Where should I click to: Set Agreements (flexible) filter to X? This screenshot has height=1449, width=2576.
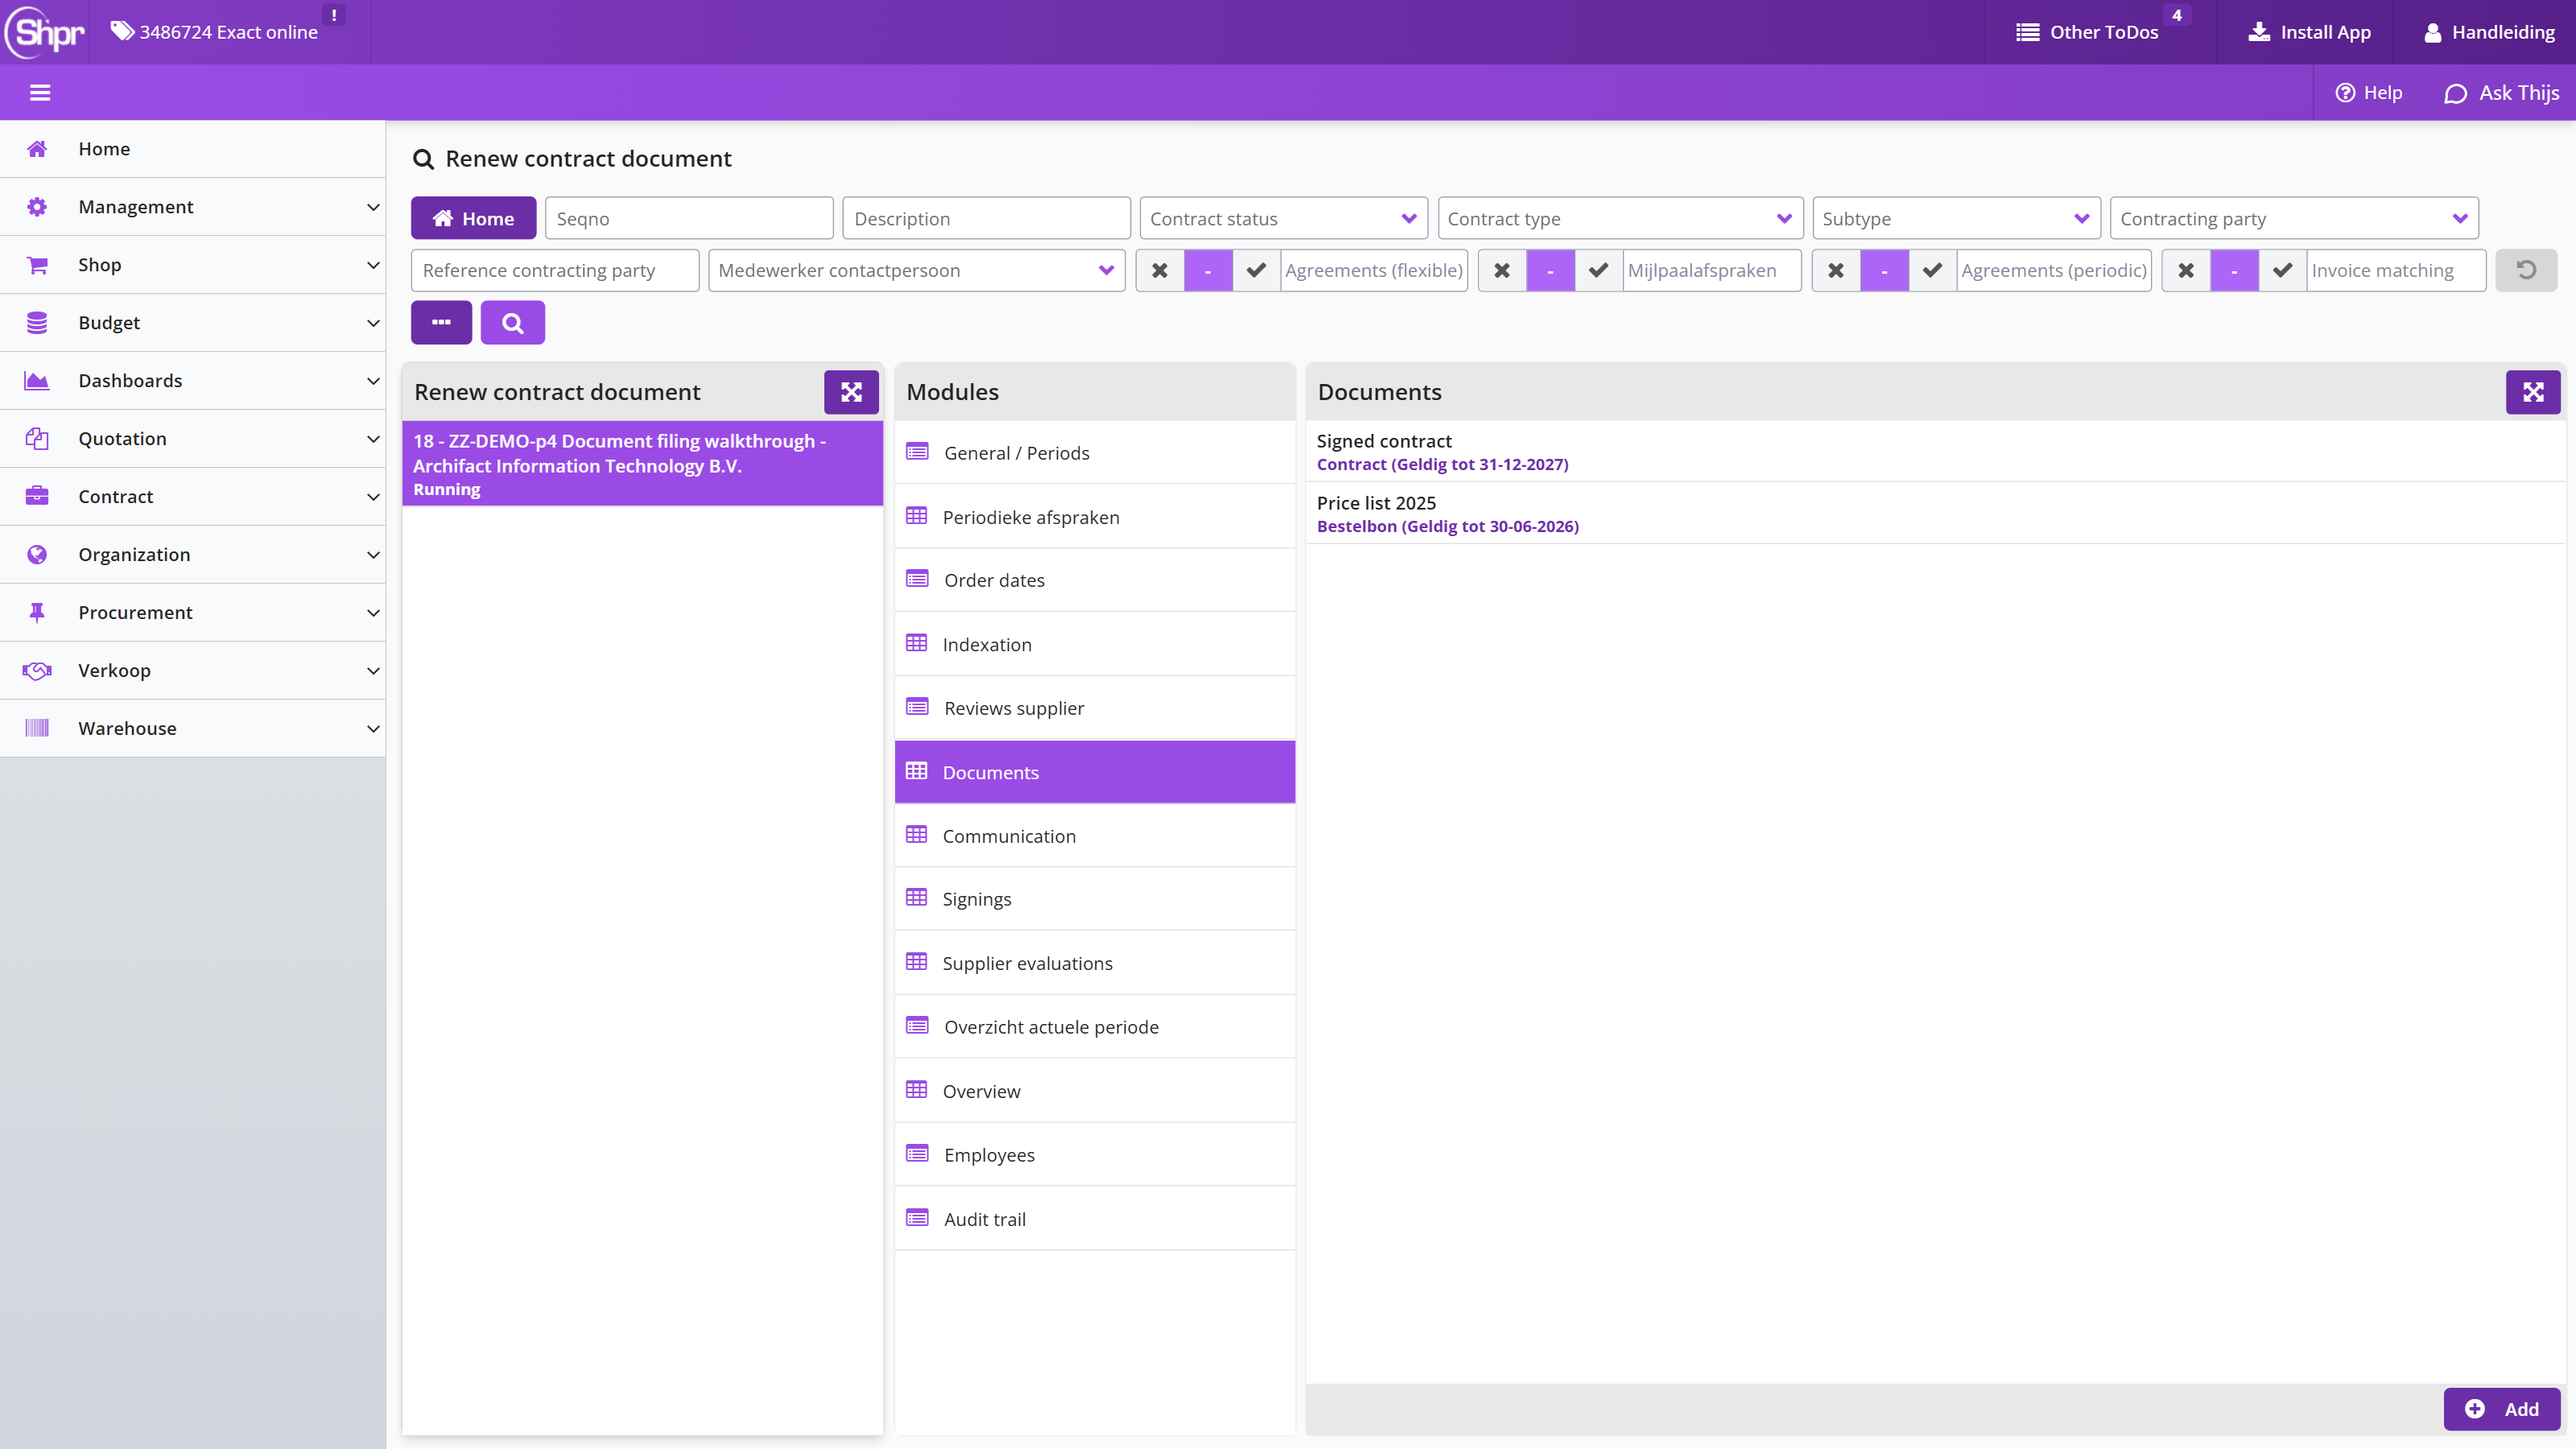click(x=1160, y=271)
